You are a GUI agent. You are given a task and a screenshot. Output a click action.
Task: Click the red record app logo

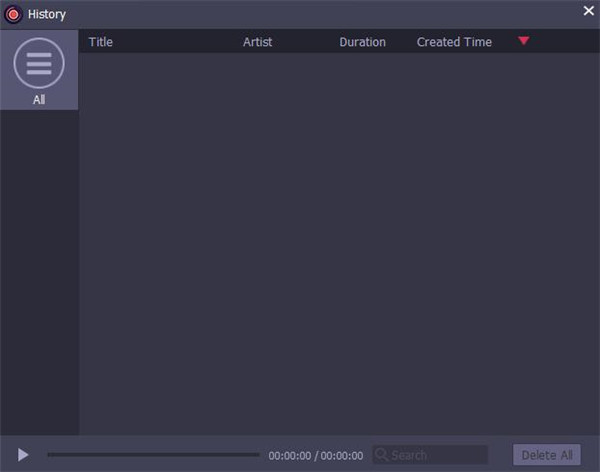13,15
